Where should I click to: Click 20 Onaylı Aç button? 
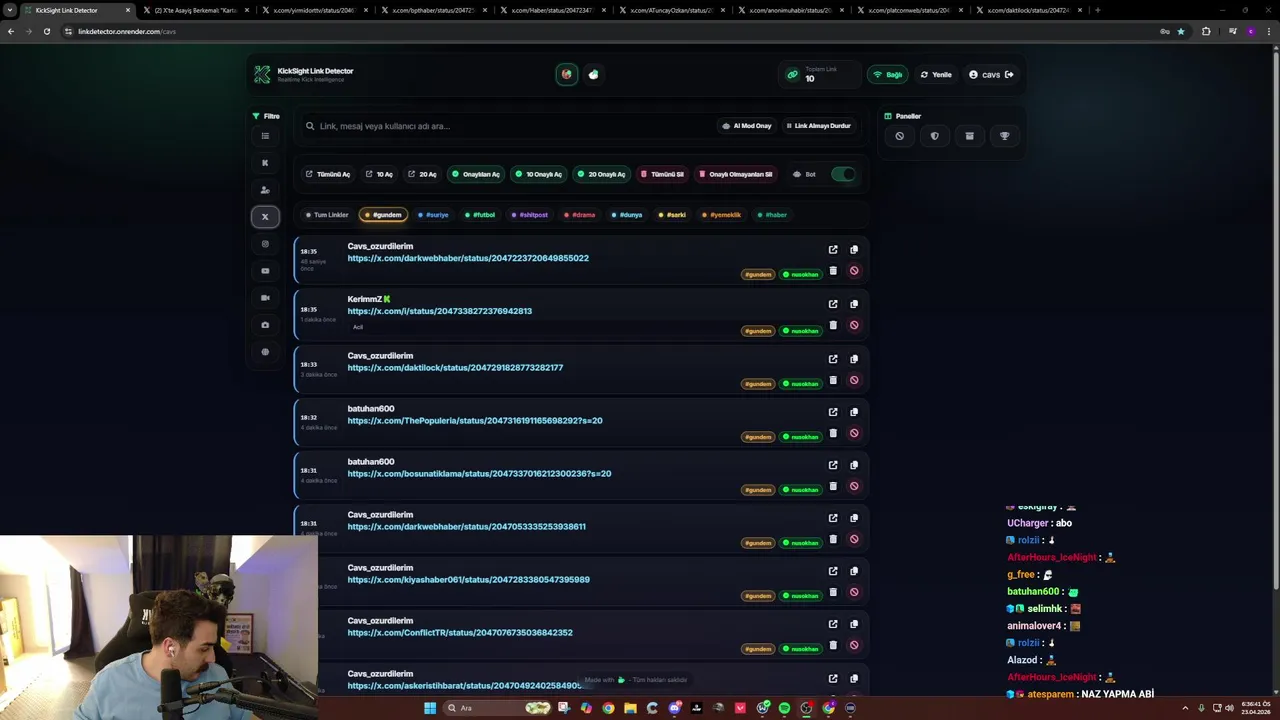(x=601, y=174)
